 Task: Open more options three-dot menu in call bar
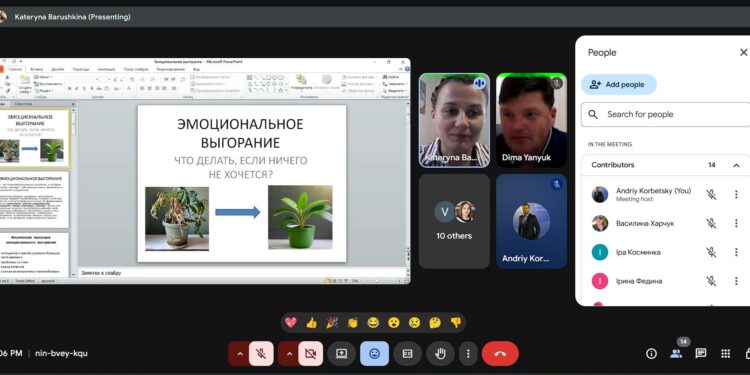[468, 353]
